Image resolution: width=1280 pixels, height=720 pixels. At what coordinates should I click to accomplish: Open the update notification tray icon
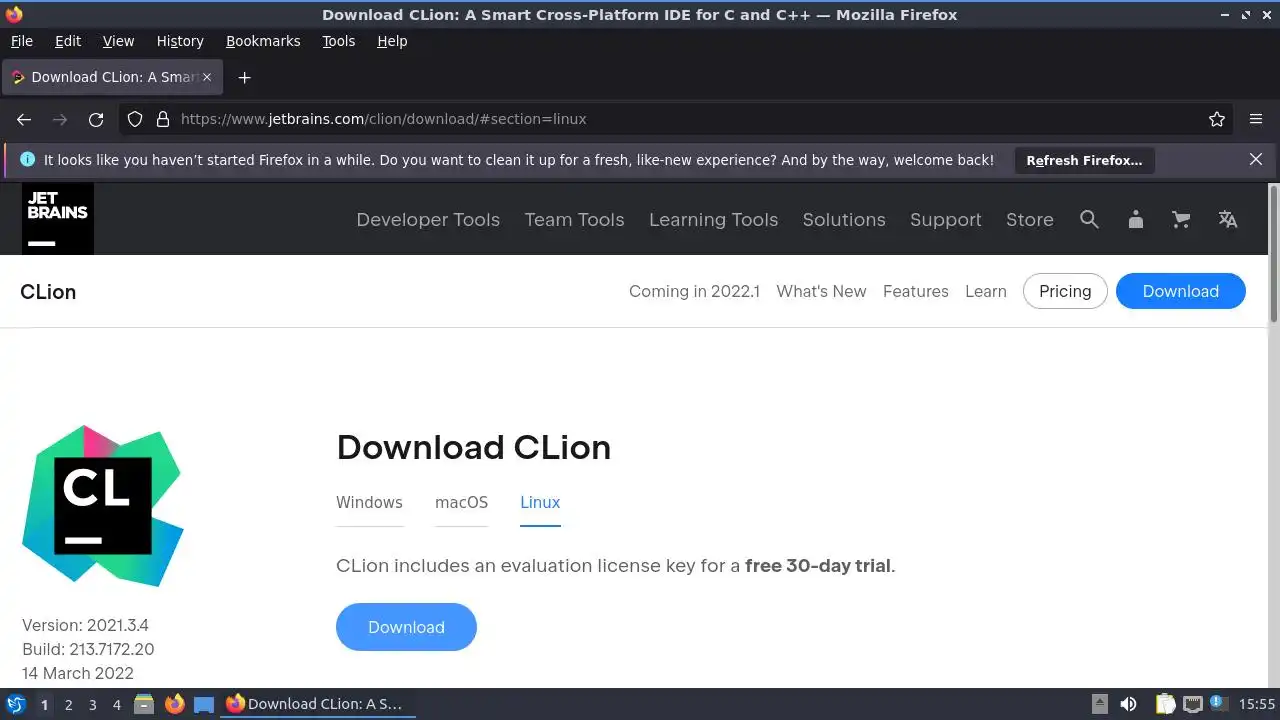pyautogui.click(x=1218, y=704)
